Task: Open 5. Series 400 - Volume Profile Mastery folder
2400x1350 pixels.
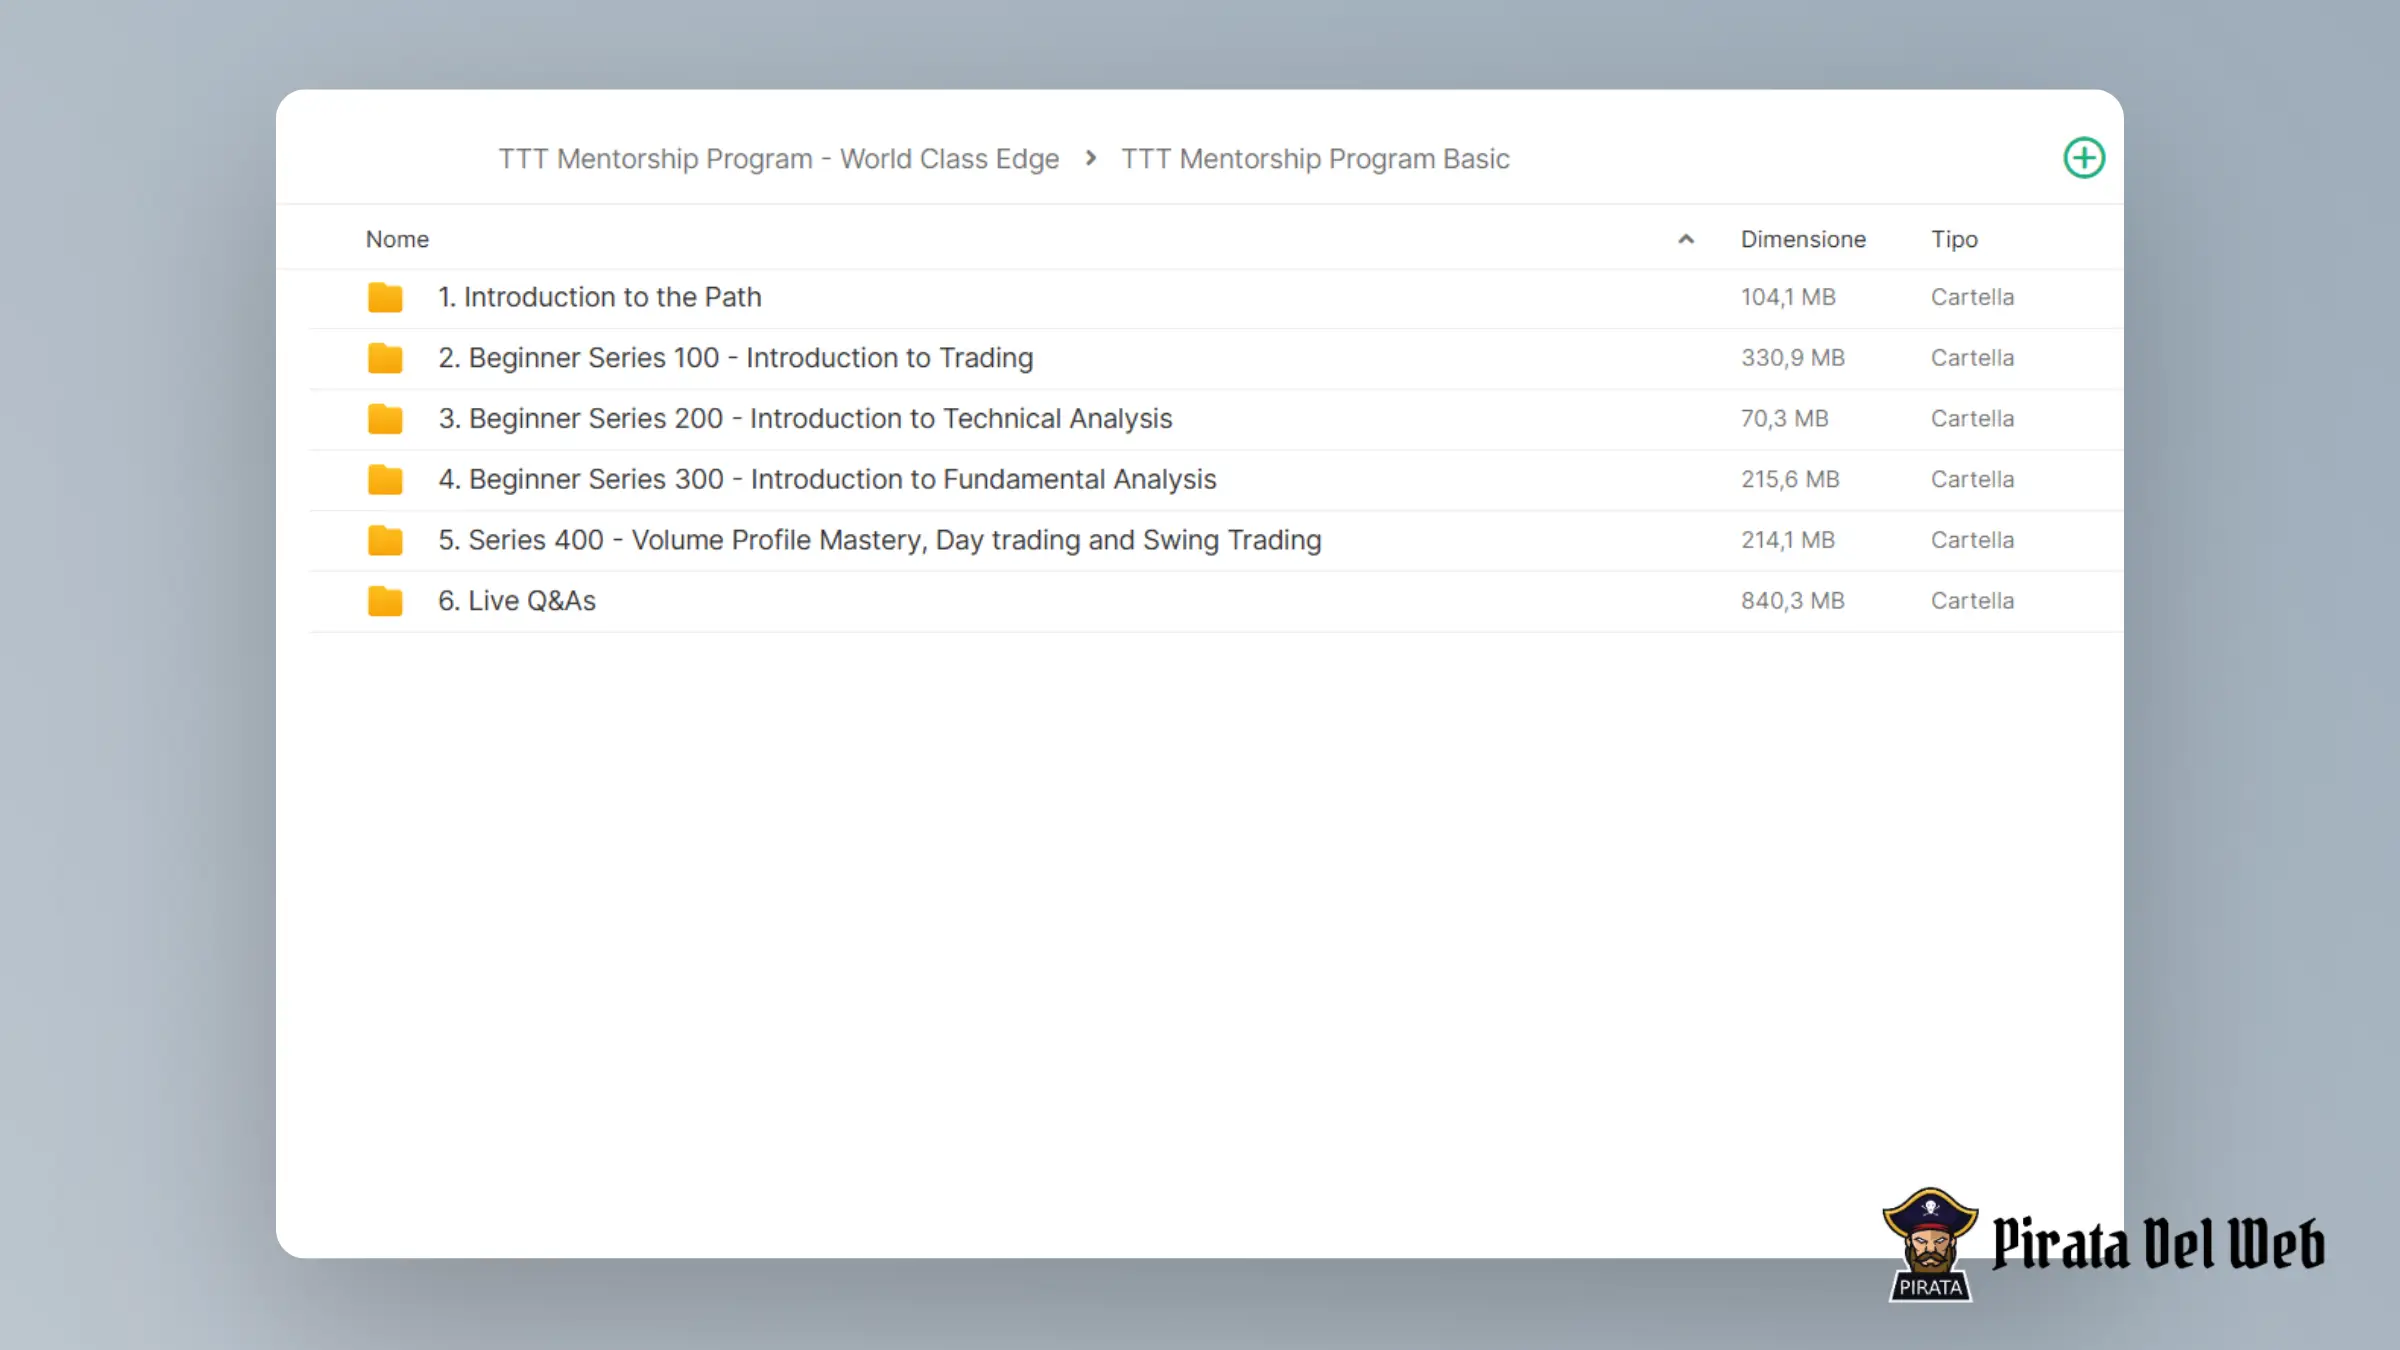Action: 879,540
